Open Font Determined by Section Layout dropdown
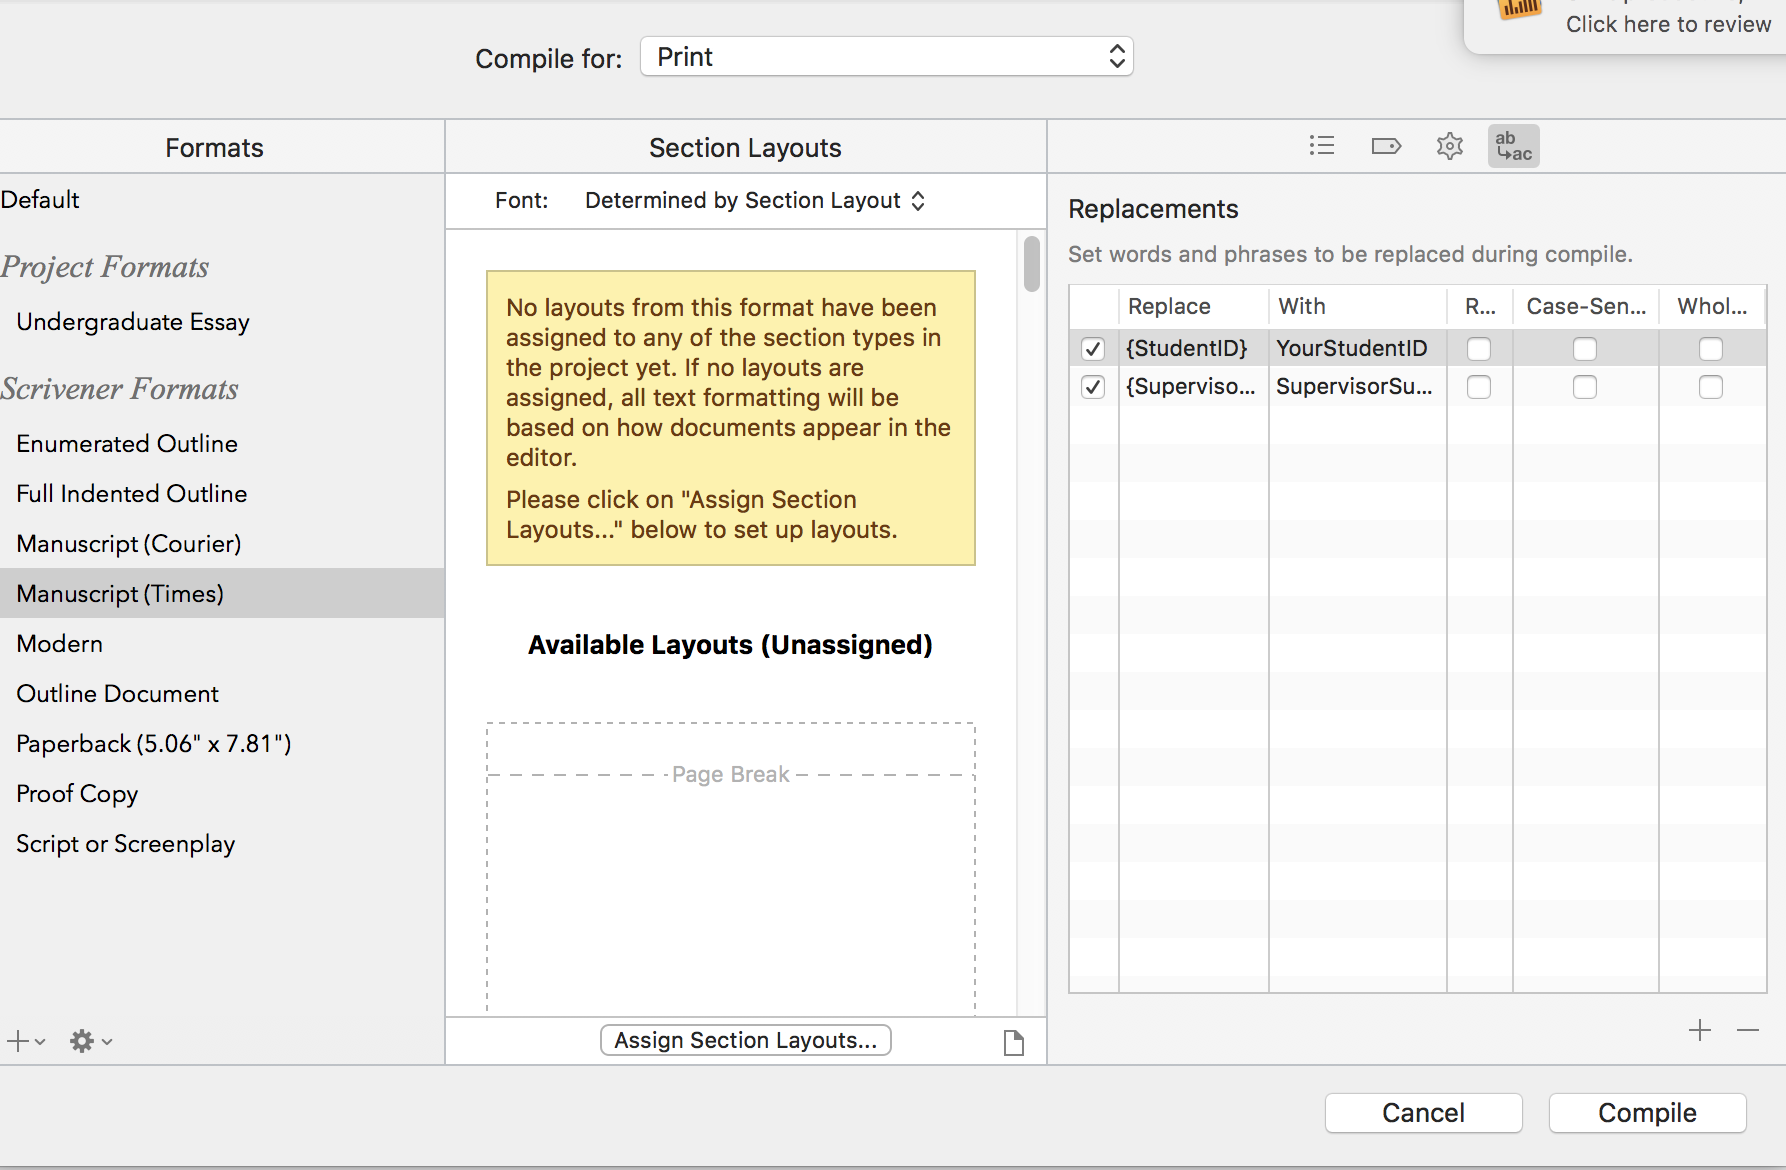 [x=755, y=201]
